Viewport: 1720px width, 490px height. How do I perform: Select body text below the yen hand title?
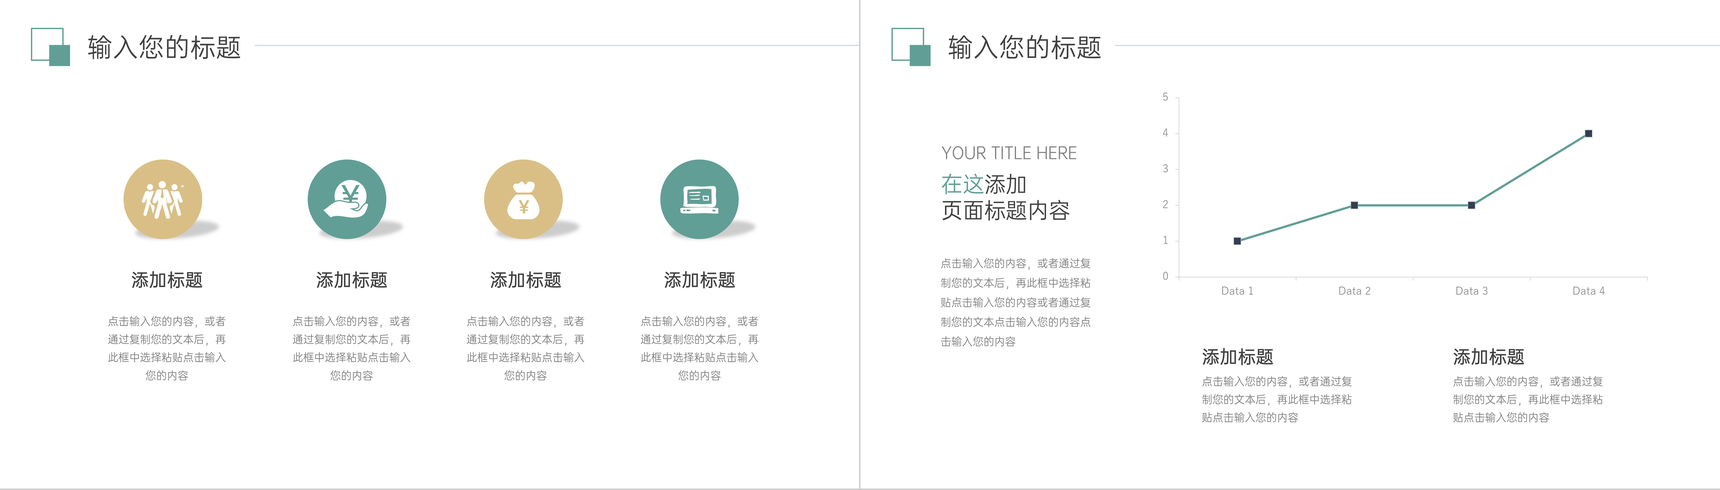[351, 348]
